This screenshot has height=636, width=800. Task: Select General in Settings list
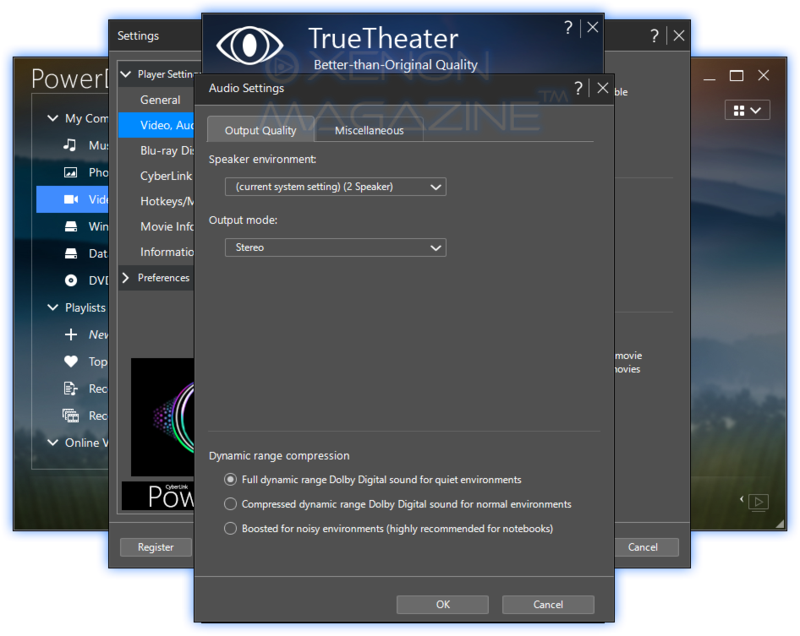156,100
